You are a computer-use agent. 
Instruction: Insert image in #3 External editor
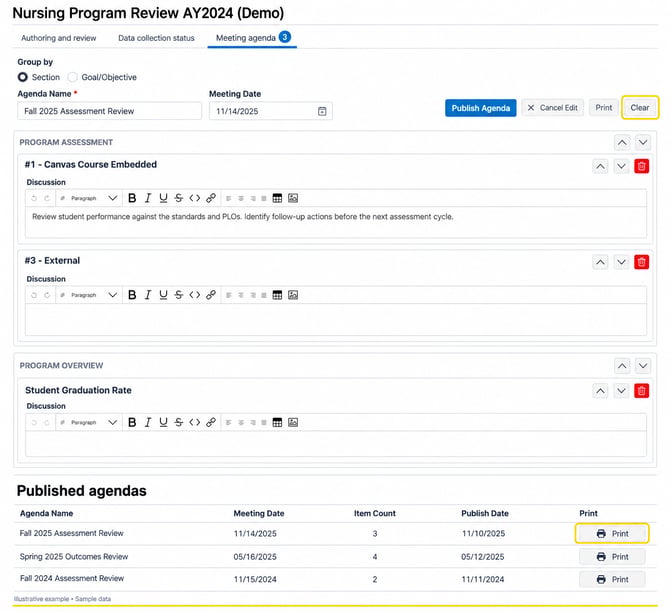[x=293, y=295]
